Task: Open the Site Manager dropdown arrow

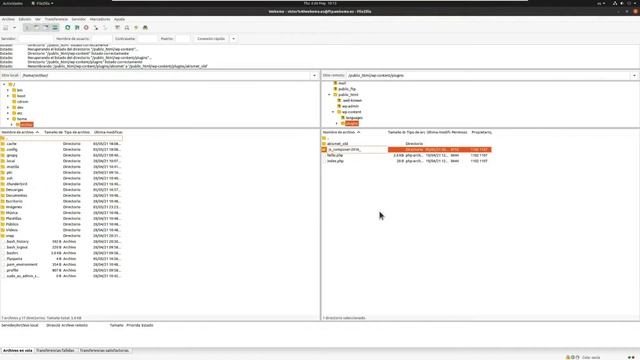Action: pos(14,28)
